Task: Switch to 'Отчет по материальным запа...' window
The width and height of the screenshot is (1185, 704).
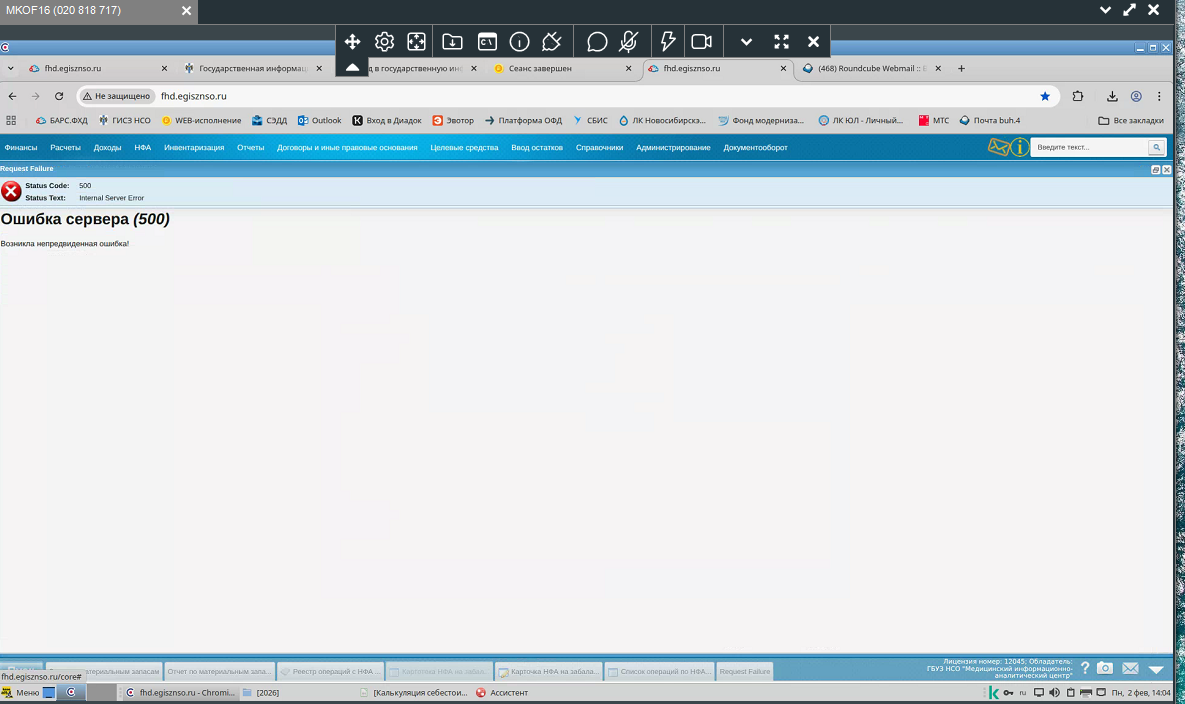Action: click(x=219, y=671)
